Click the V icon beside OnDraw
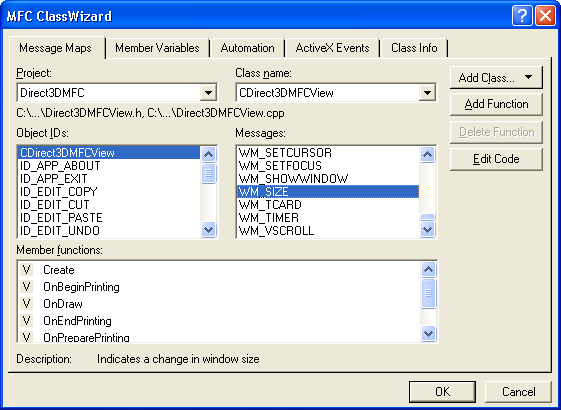Viewport: 561px width, 410px height. (26, 304)
